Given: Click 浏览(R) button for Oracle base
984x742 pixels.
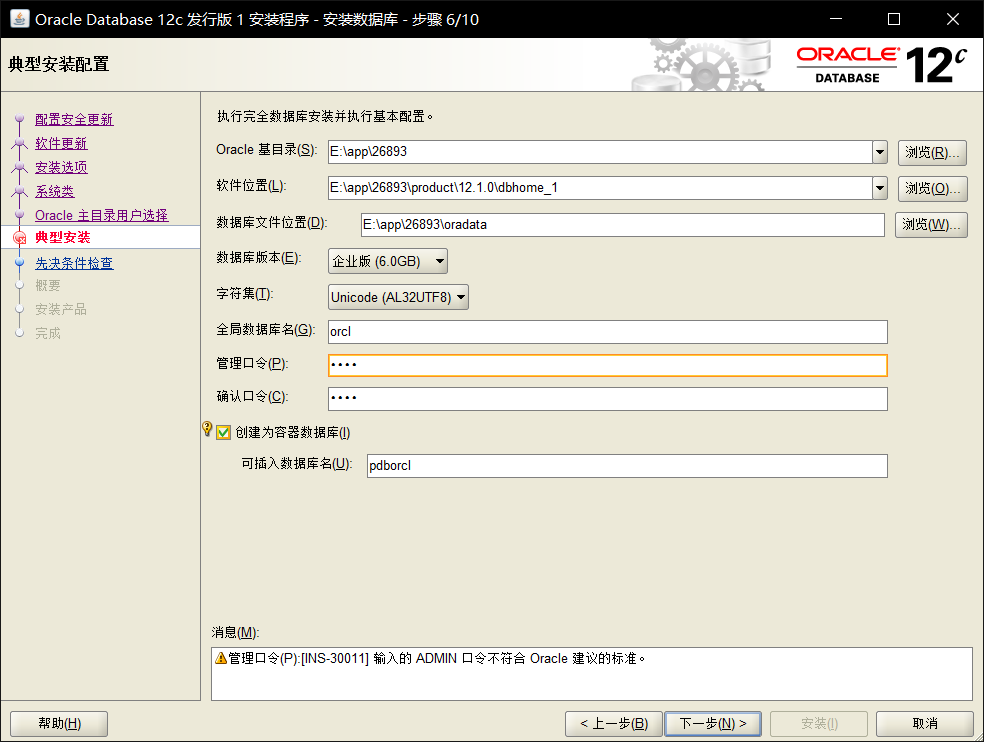Looking at the screenshot, I should click(x=932, y=153).
